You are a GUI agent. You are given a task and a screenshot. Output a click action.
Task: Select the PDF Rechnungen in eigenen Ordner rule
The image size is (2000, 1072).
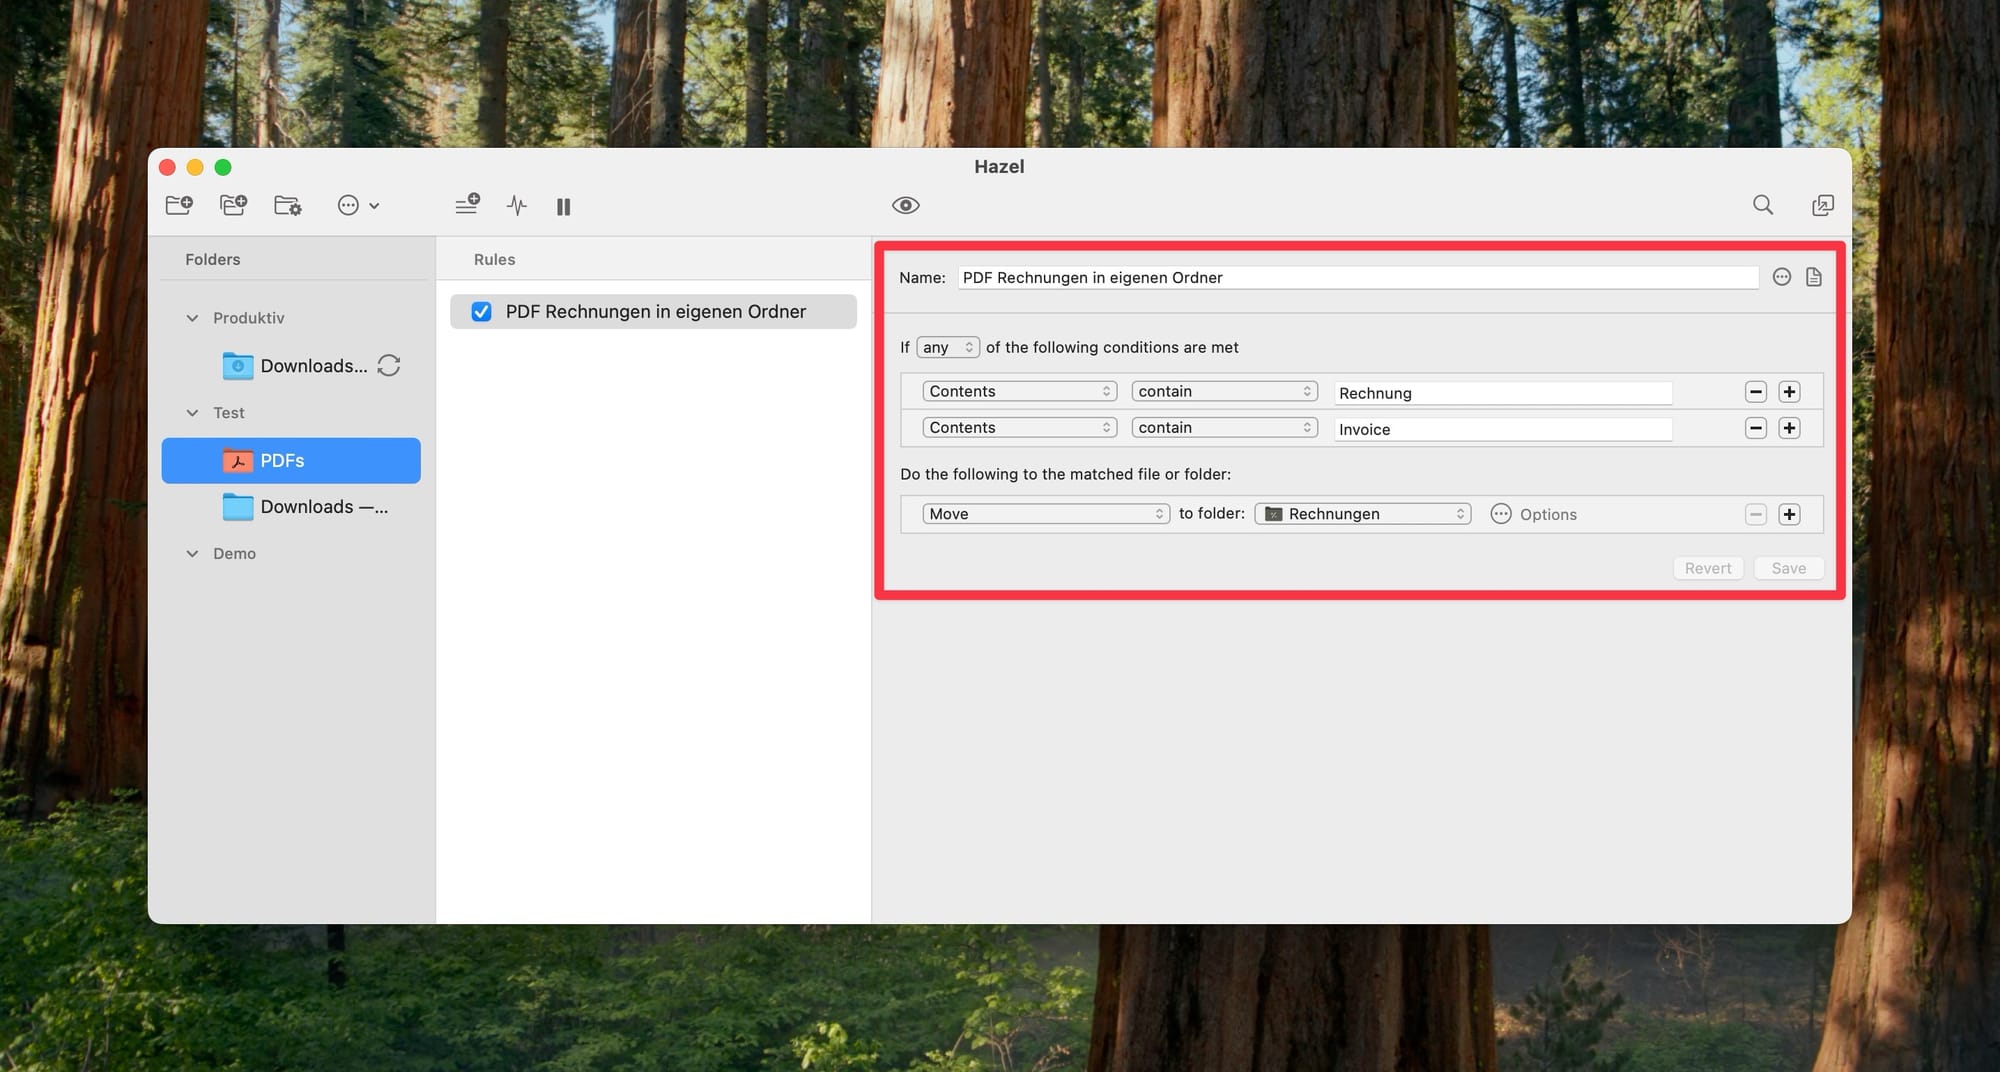653,312
